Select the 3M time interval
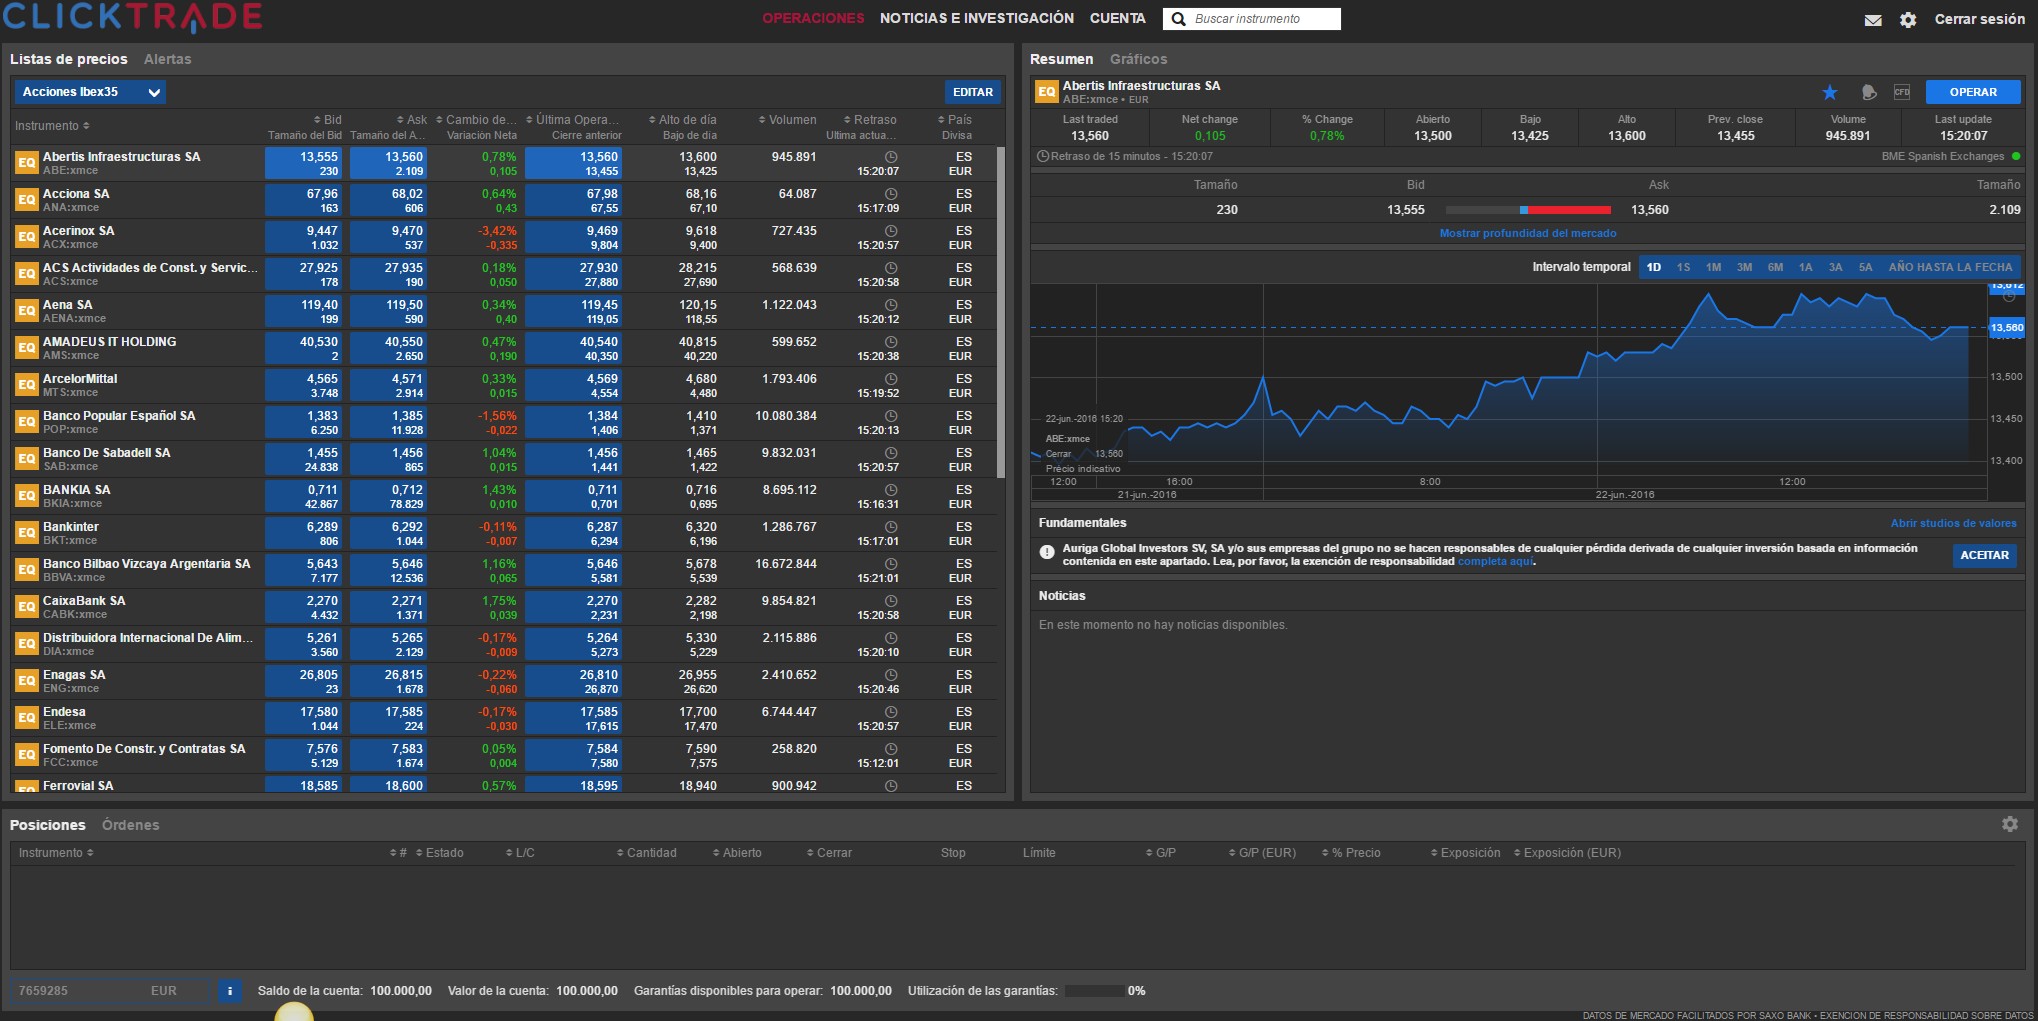Image resolution: width=2038 pixels, height=1021 pixels. [x=1745, y=267]
